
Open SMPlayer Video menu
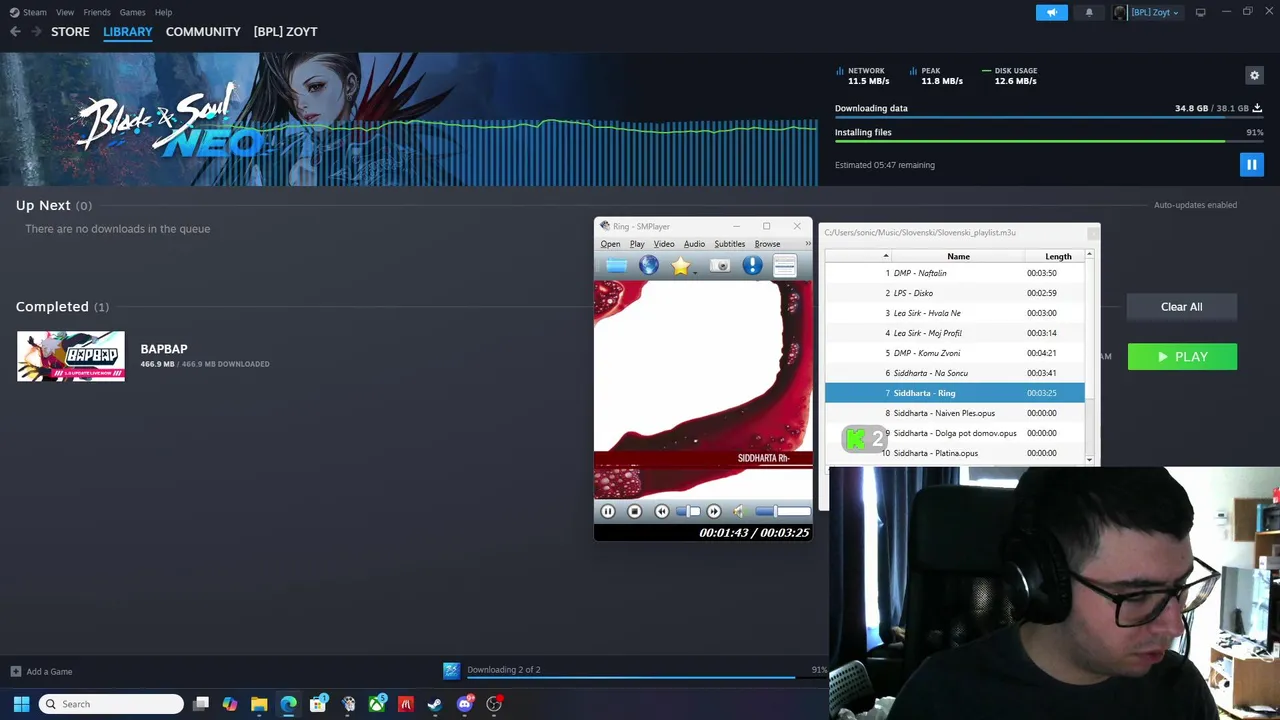click(x=664, y=244)
